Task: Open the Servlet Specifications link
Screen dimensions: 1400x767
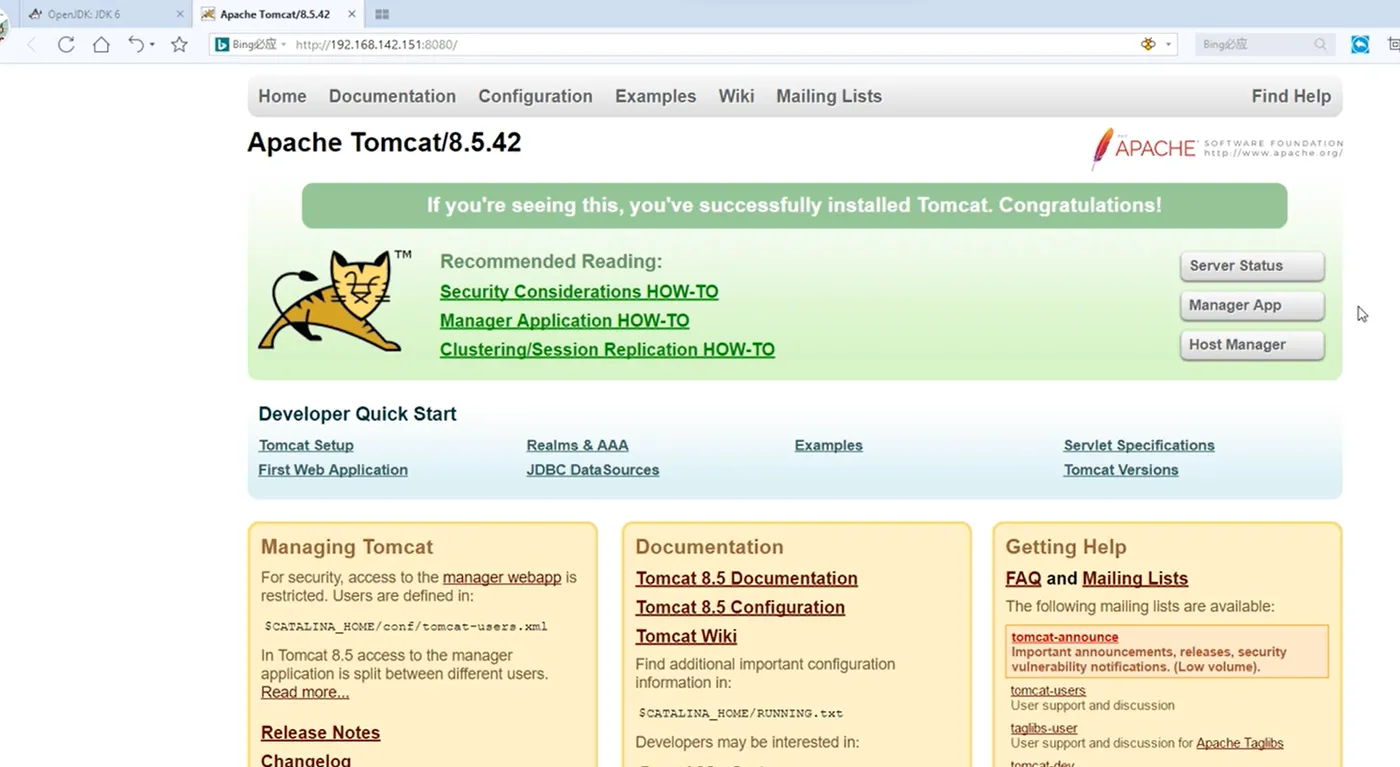Action: (x=1139, y=445)
